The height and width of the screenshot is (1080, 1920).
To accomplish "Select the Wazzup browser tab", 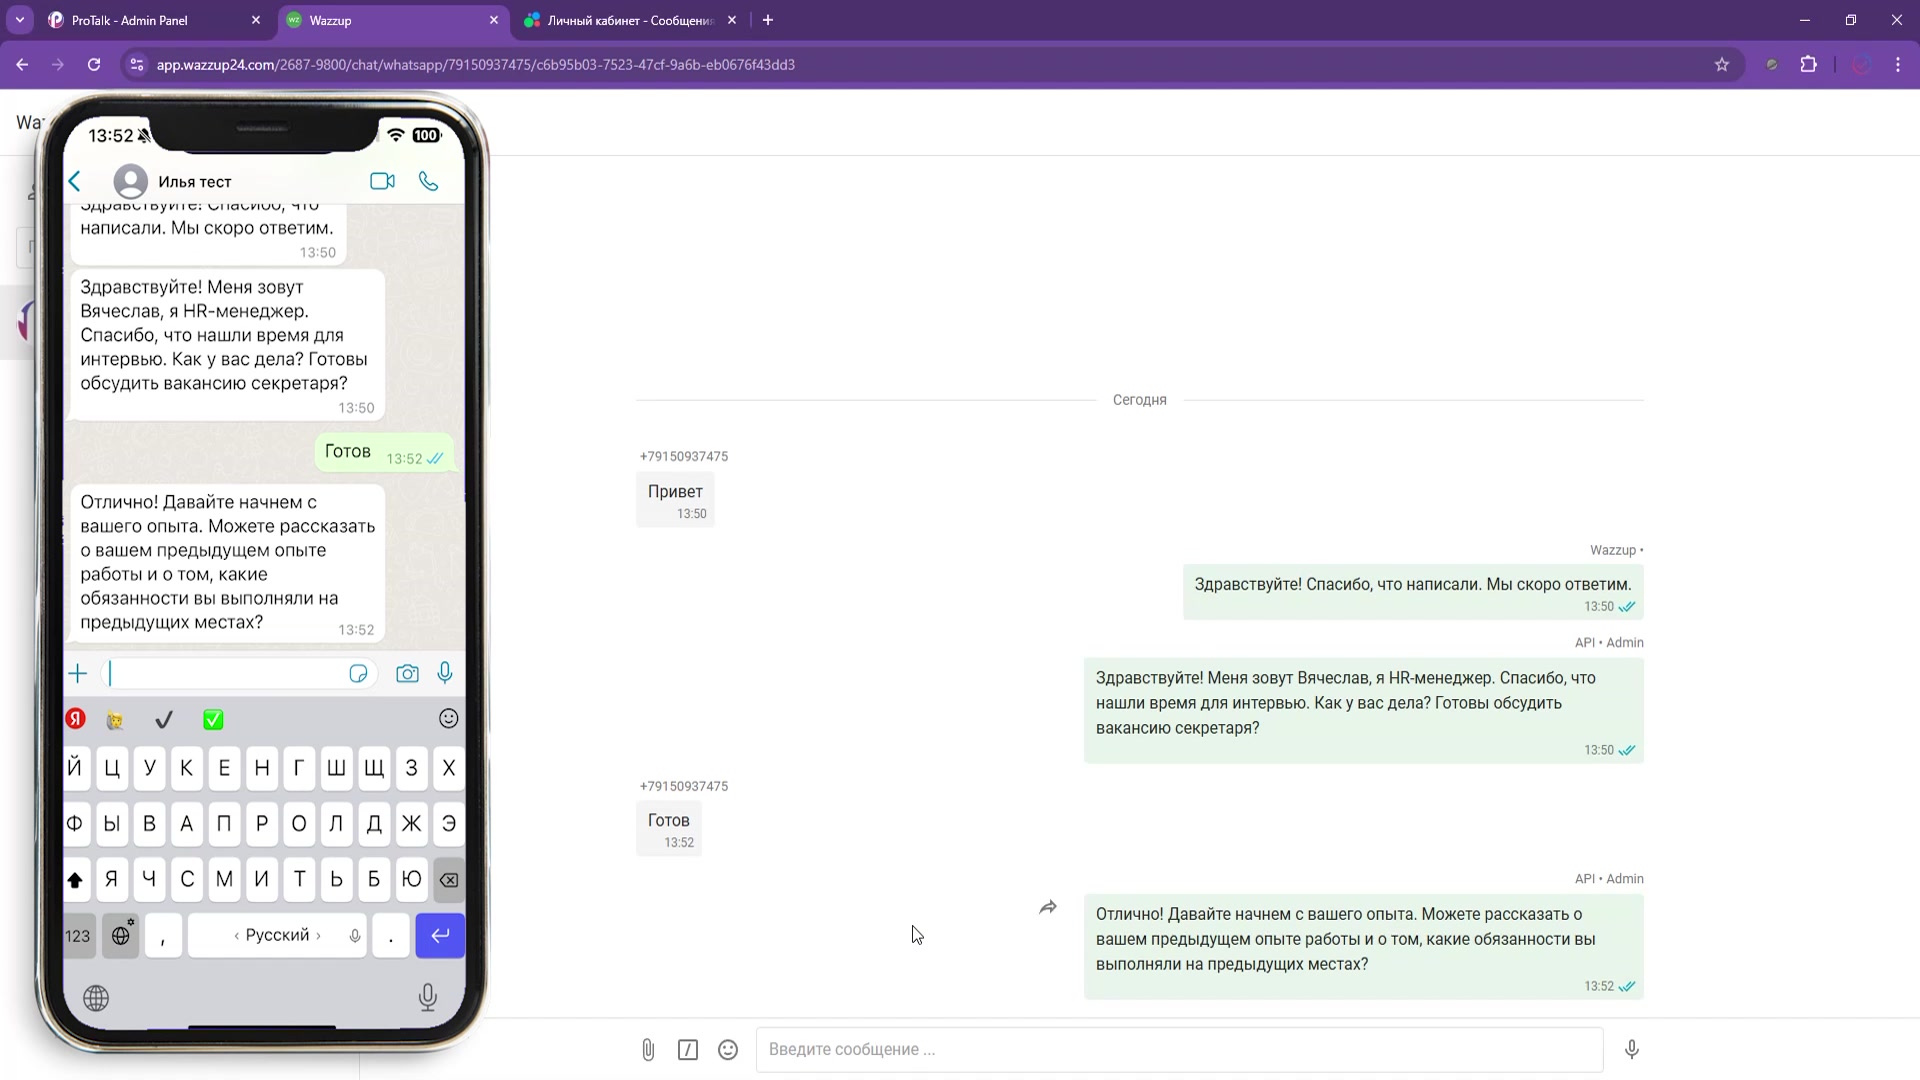I will pos(393,20).
